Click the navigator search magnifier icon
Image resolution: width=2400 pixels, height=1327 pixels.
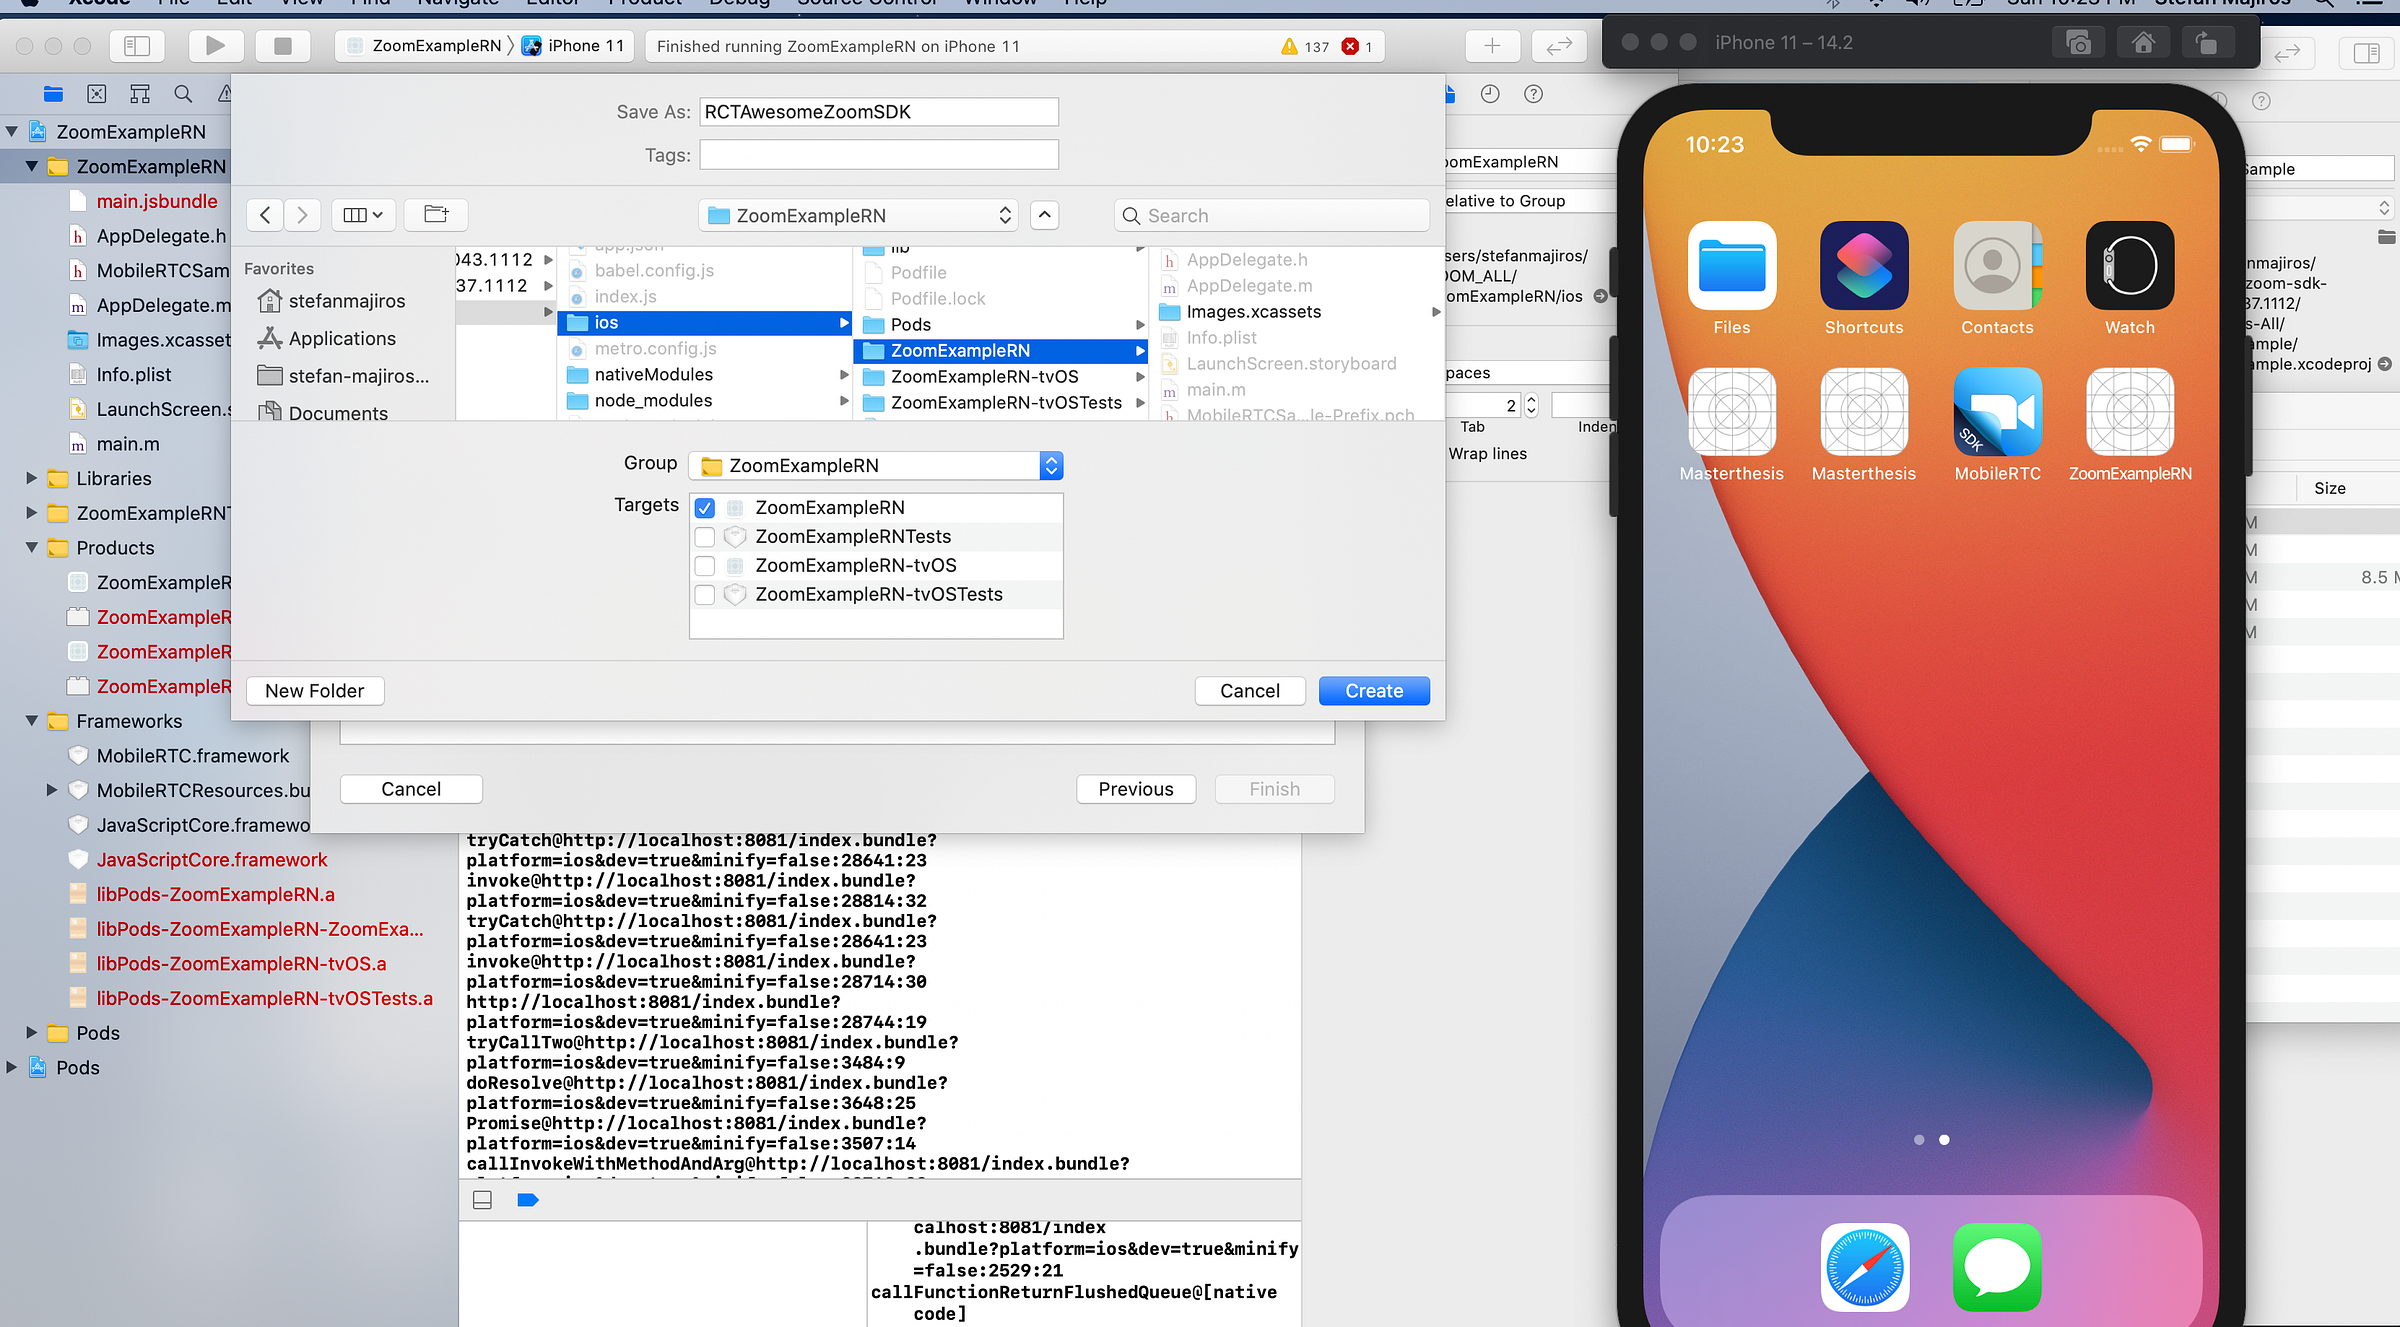(183, 94)
